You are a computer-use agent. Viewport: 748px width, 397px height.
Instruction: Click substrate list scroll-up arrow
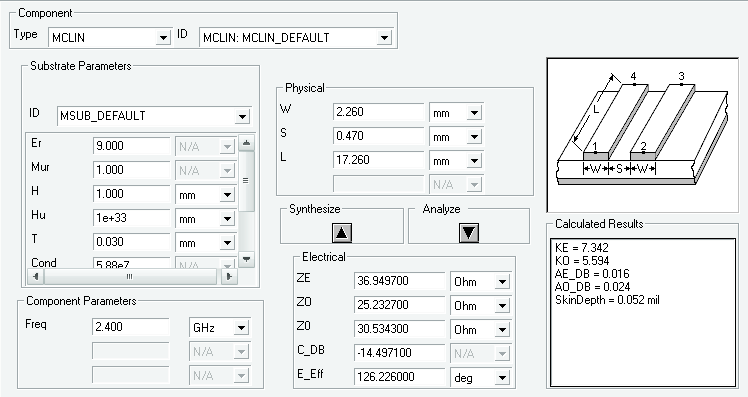point(246,143)
